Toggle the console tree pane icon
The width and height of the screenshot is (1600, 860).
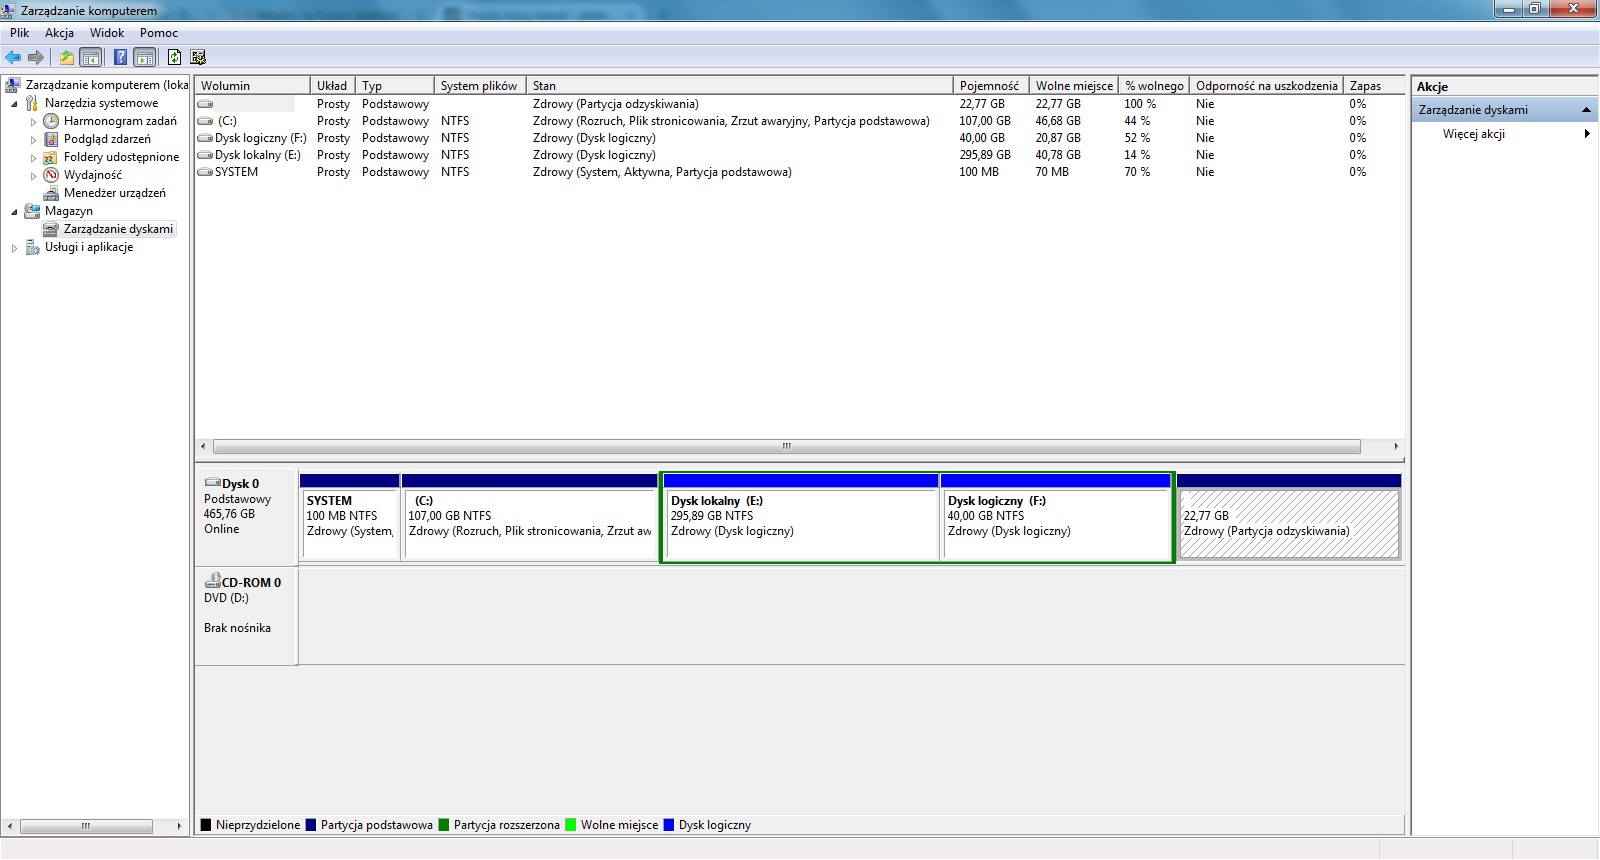tap(91, 57)
